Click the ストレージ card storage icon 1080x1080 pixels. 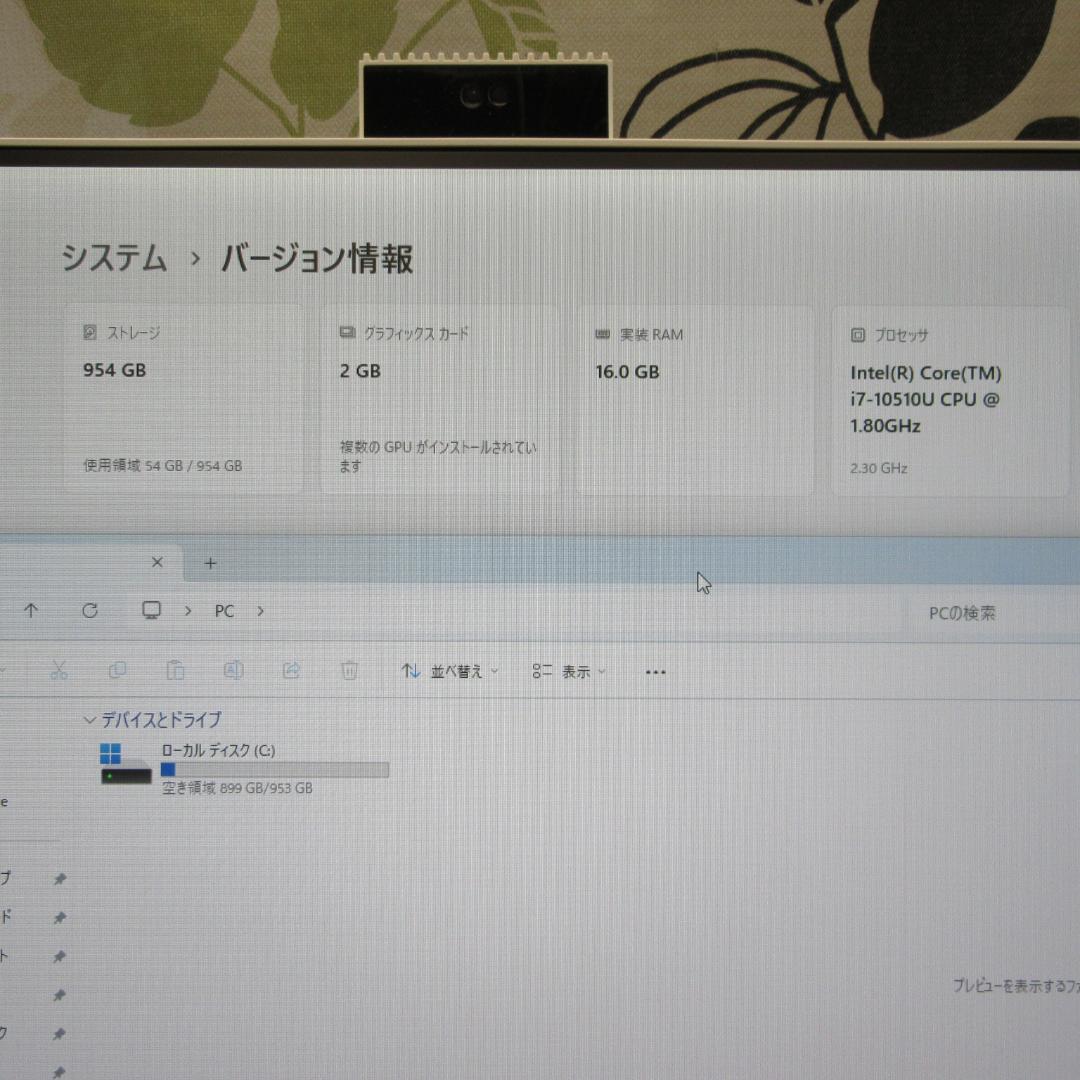tap(89, 331)
